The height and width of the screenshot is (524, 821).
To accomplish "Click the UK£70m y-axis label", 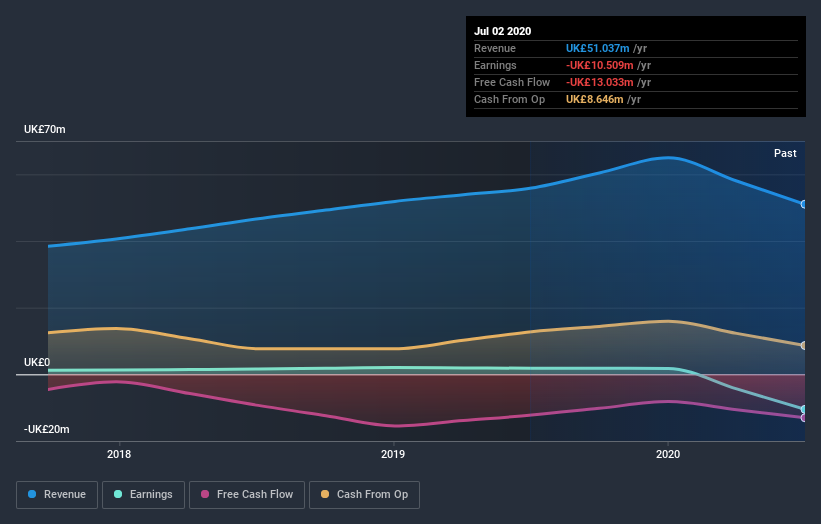I will [x=45, y=129].
